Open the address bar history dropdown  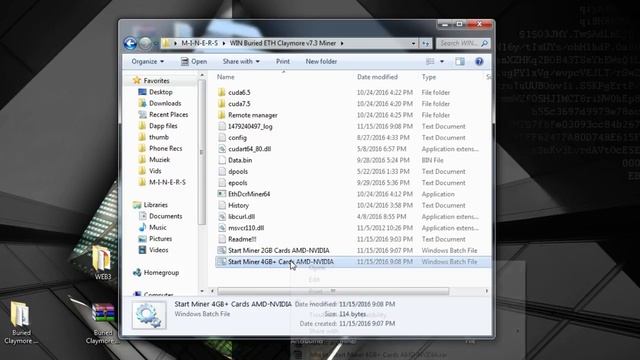pyautogui.click(x=413, y=43)
